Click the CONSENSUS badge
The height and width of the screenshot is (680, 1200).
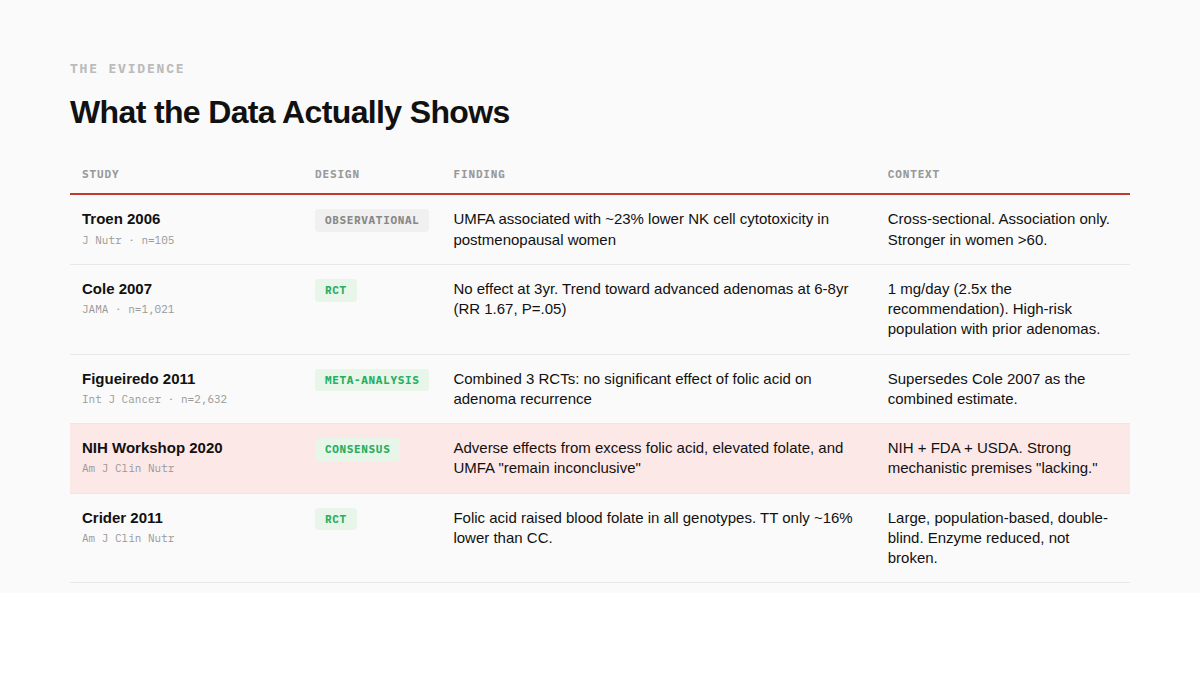(x=357, y=449)
